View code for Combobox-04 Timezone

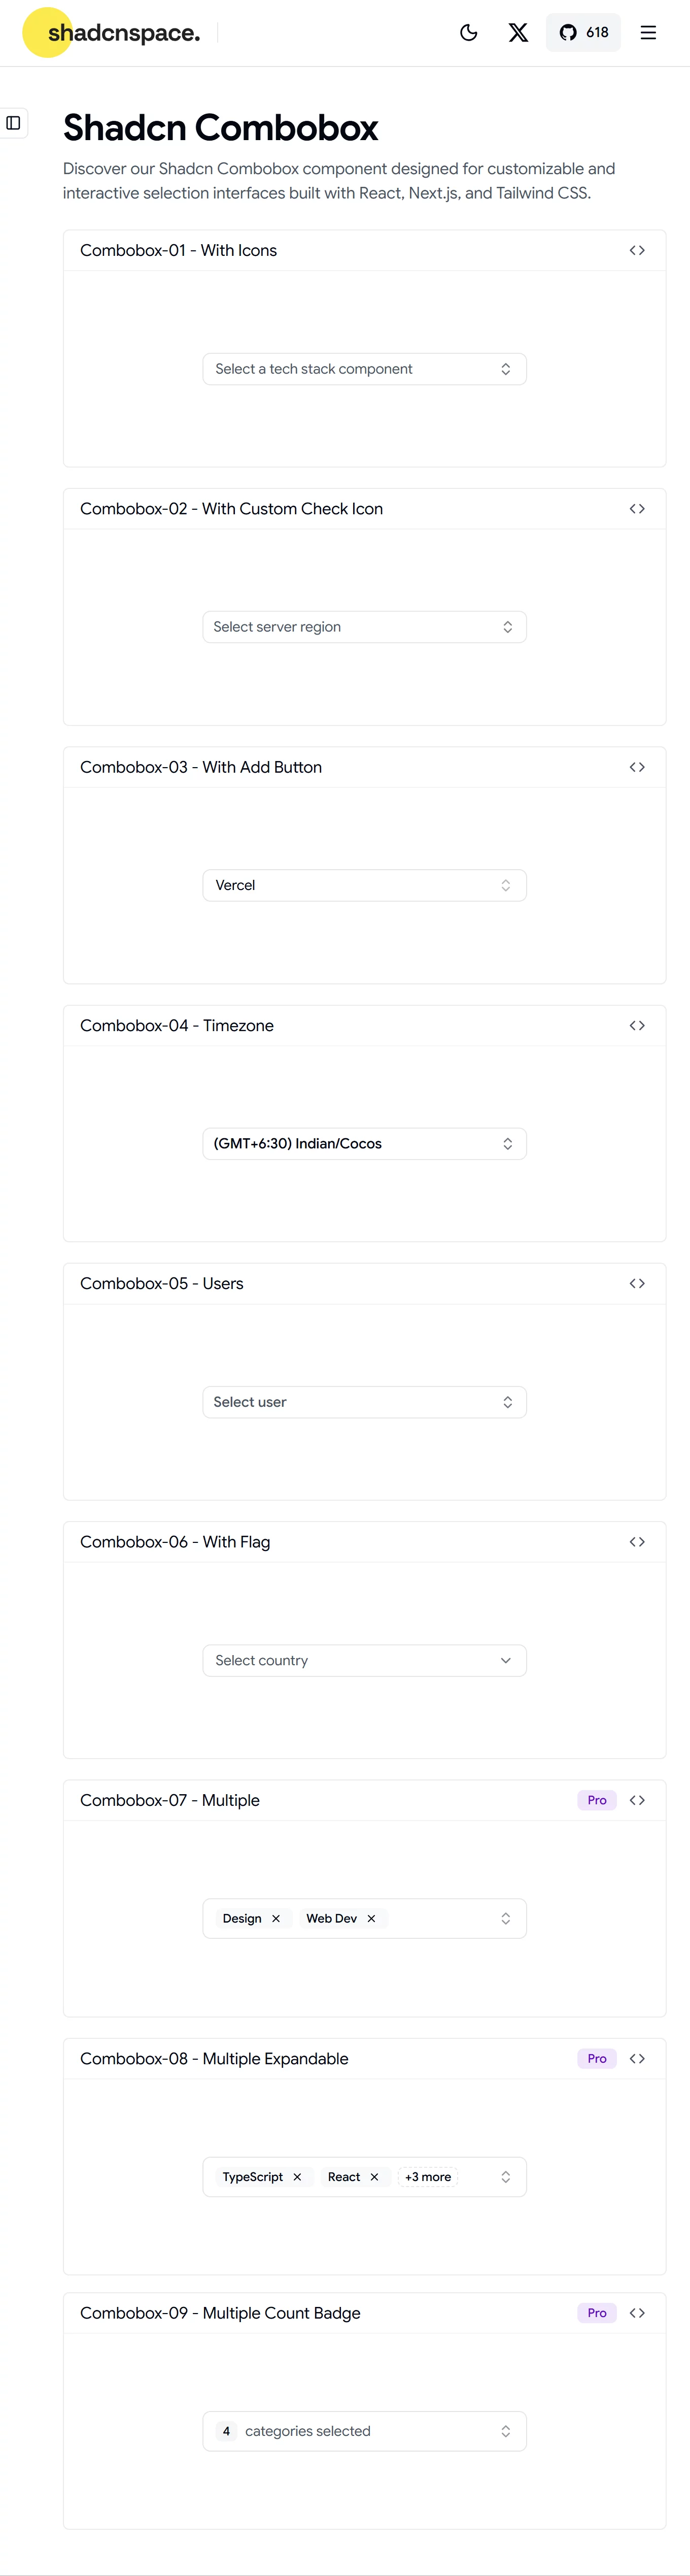[637, 1026]
